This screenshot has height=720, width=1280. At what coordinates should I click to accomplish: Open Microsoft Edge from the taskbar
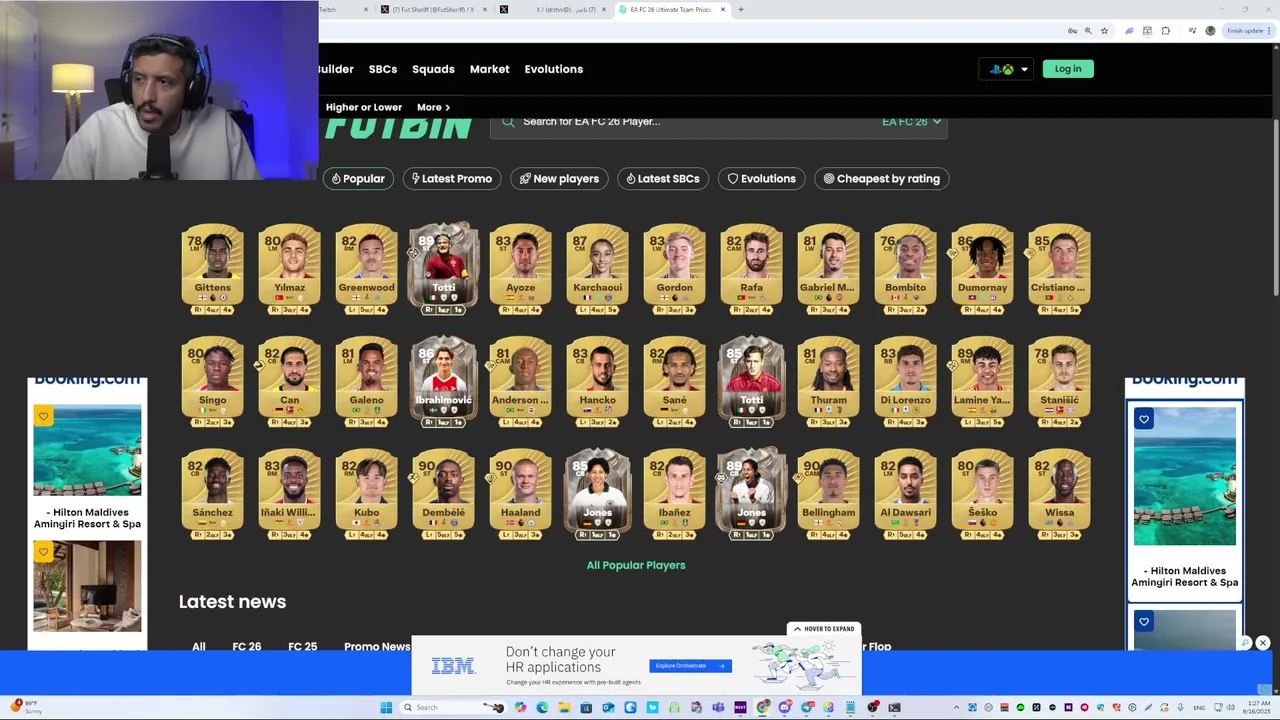coord(542,708)
